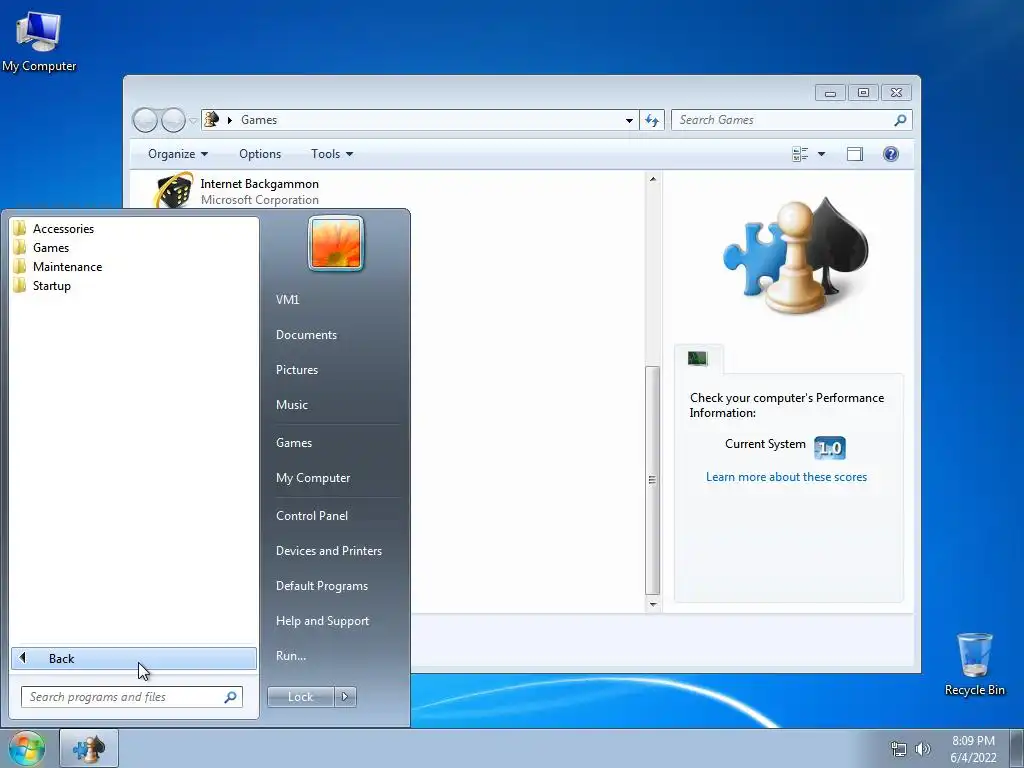Open My Computer from the Start menu
The height and width of the screenshot is (768, 1024).
click(313, 478)
